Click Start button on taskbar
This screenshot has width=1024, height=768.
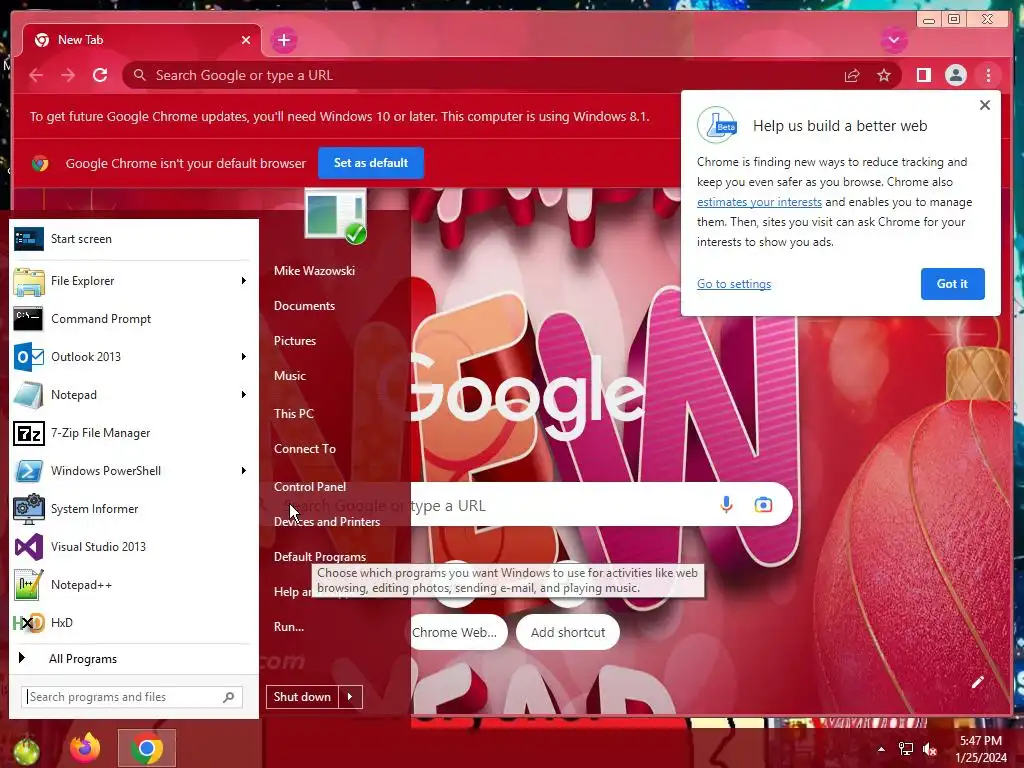tap(26, 750)
